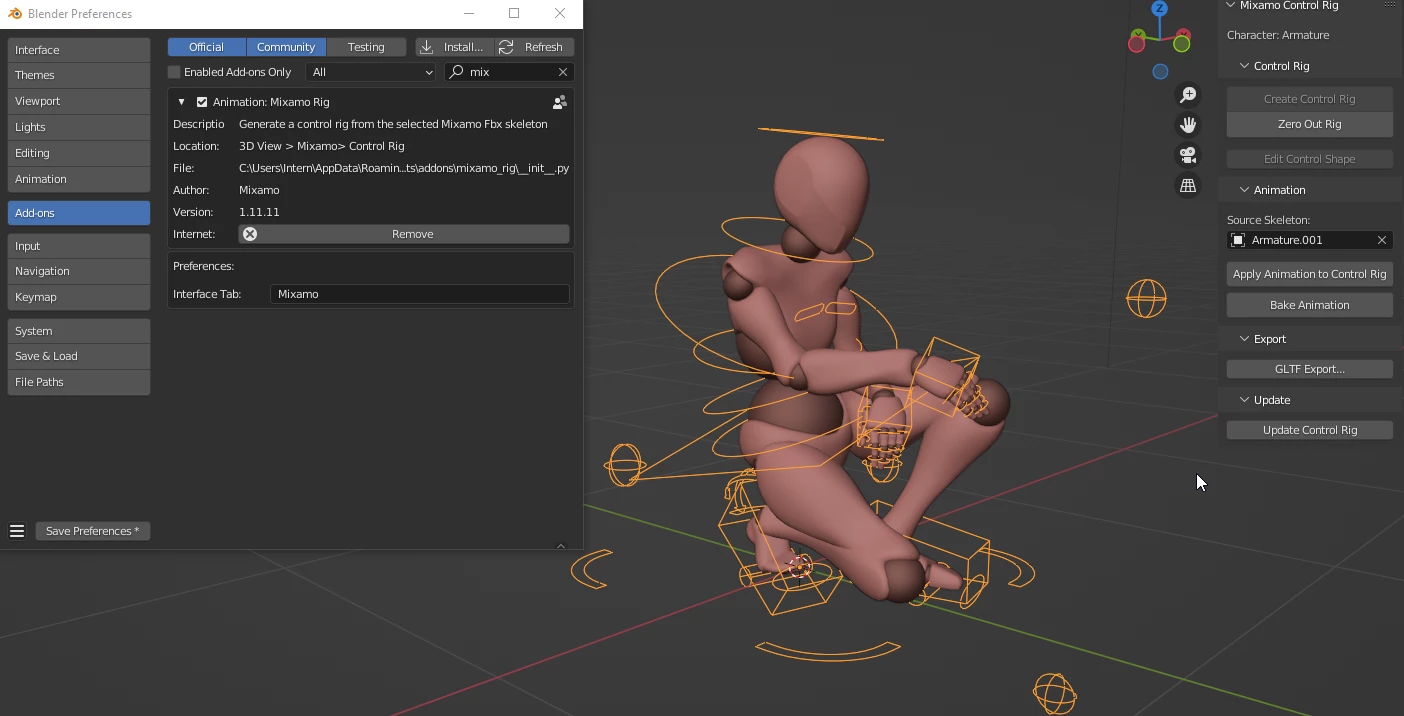This screenshot has width=1404, height=716.
Task: Collapse the Mixamo Rig add-on details
Action: tap(181, 102)
